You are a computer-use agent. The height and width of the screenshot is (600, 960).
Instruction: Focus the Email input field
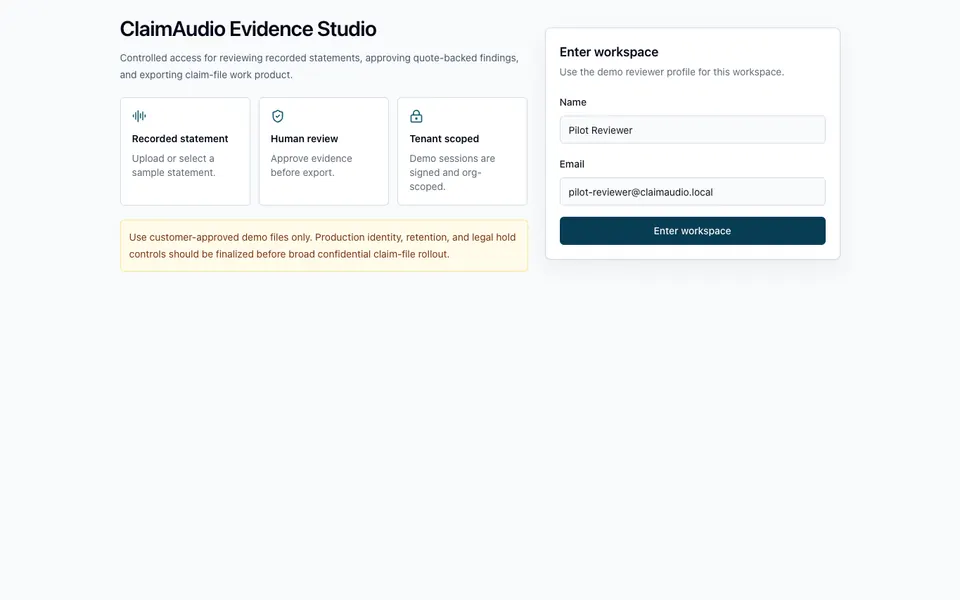click(x=692, y=192)
